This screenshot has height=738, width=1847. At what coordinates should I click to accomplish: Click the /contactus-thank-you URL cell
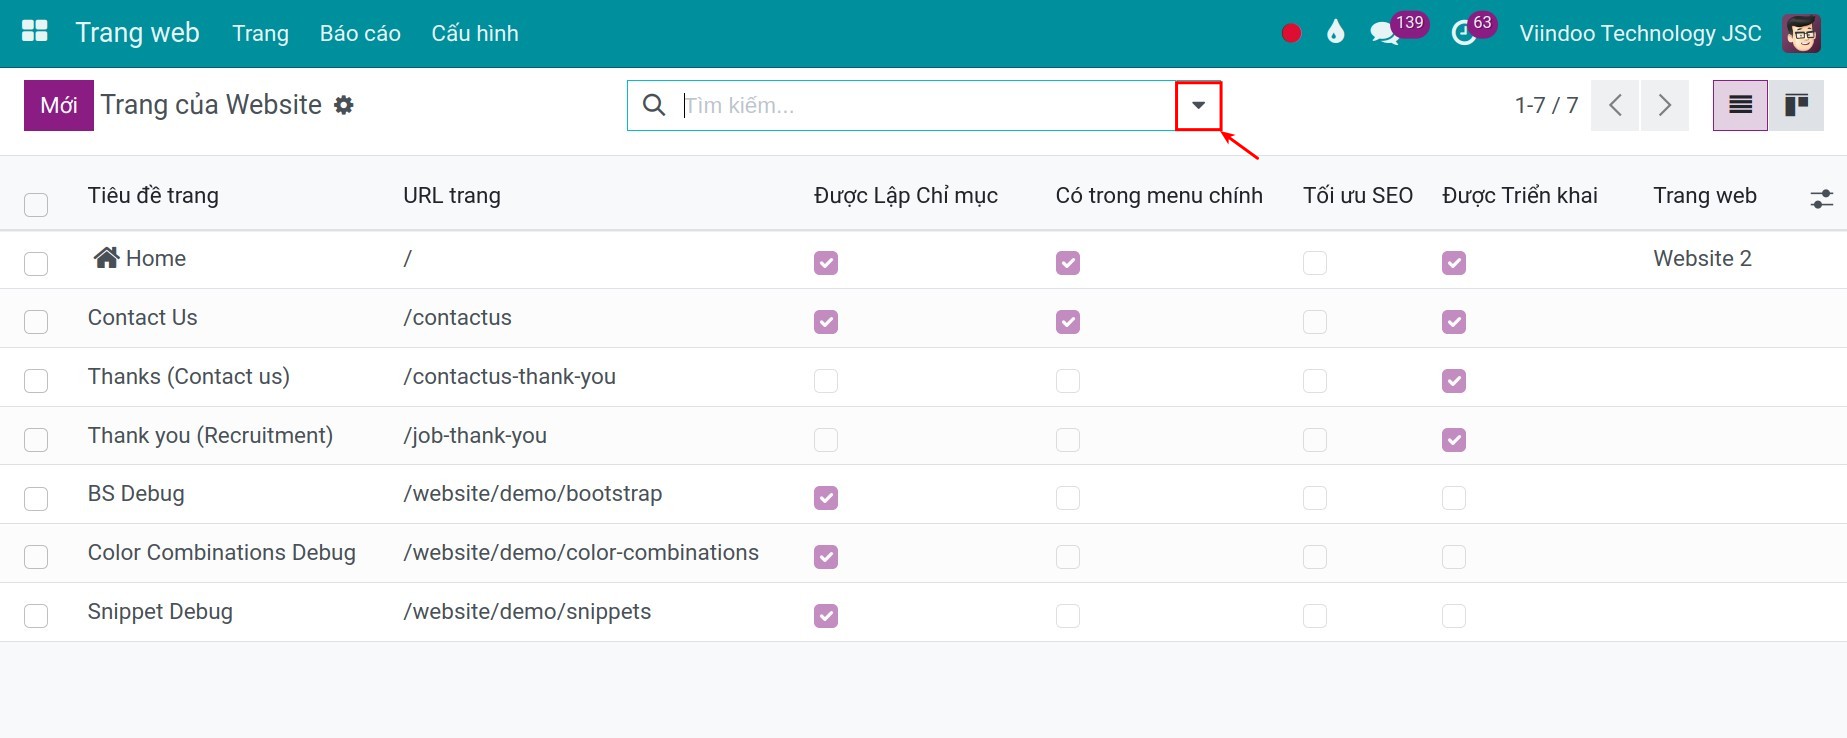pos(509,377)
